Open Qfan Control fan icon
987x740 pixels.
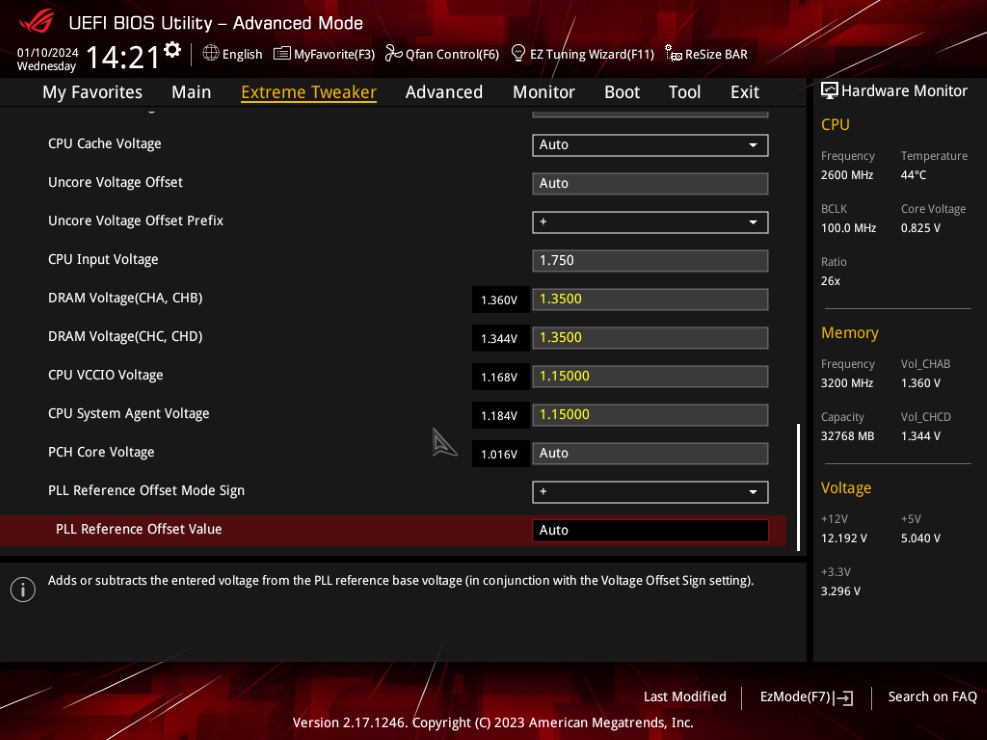pyautogui.click(x=393, y=53)
